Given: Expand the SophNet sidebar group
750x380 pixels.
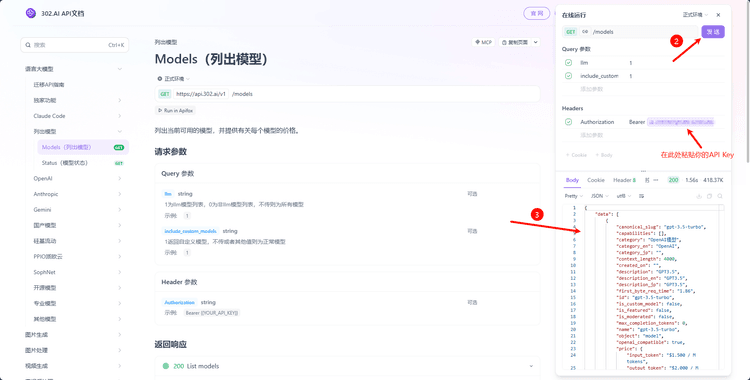Looking at the screenshot, I should click(x=119, y=272).
